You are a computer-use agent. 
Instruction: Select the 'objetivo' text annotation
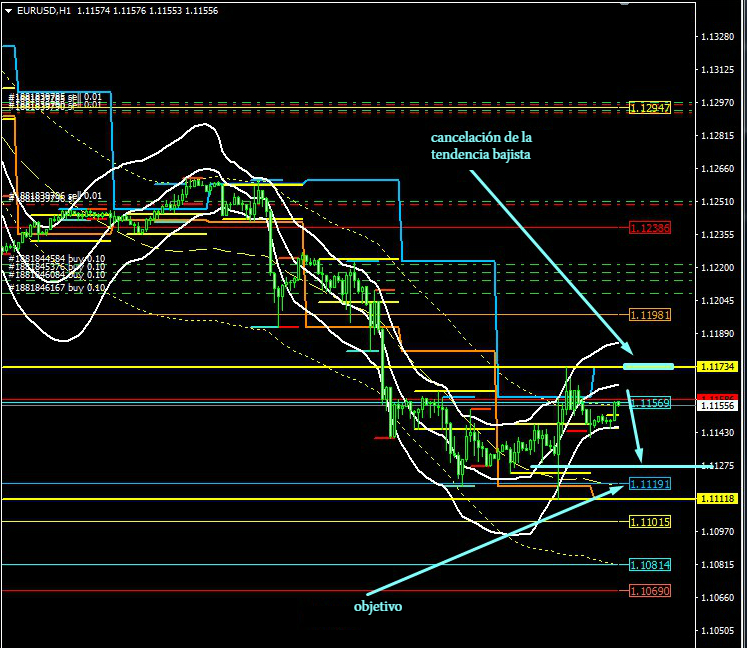[378, 606]
